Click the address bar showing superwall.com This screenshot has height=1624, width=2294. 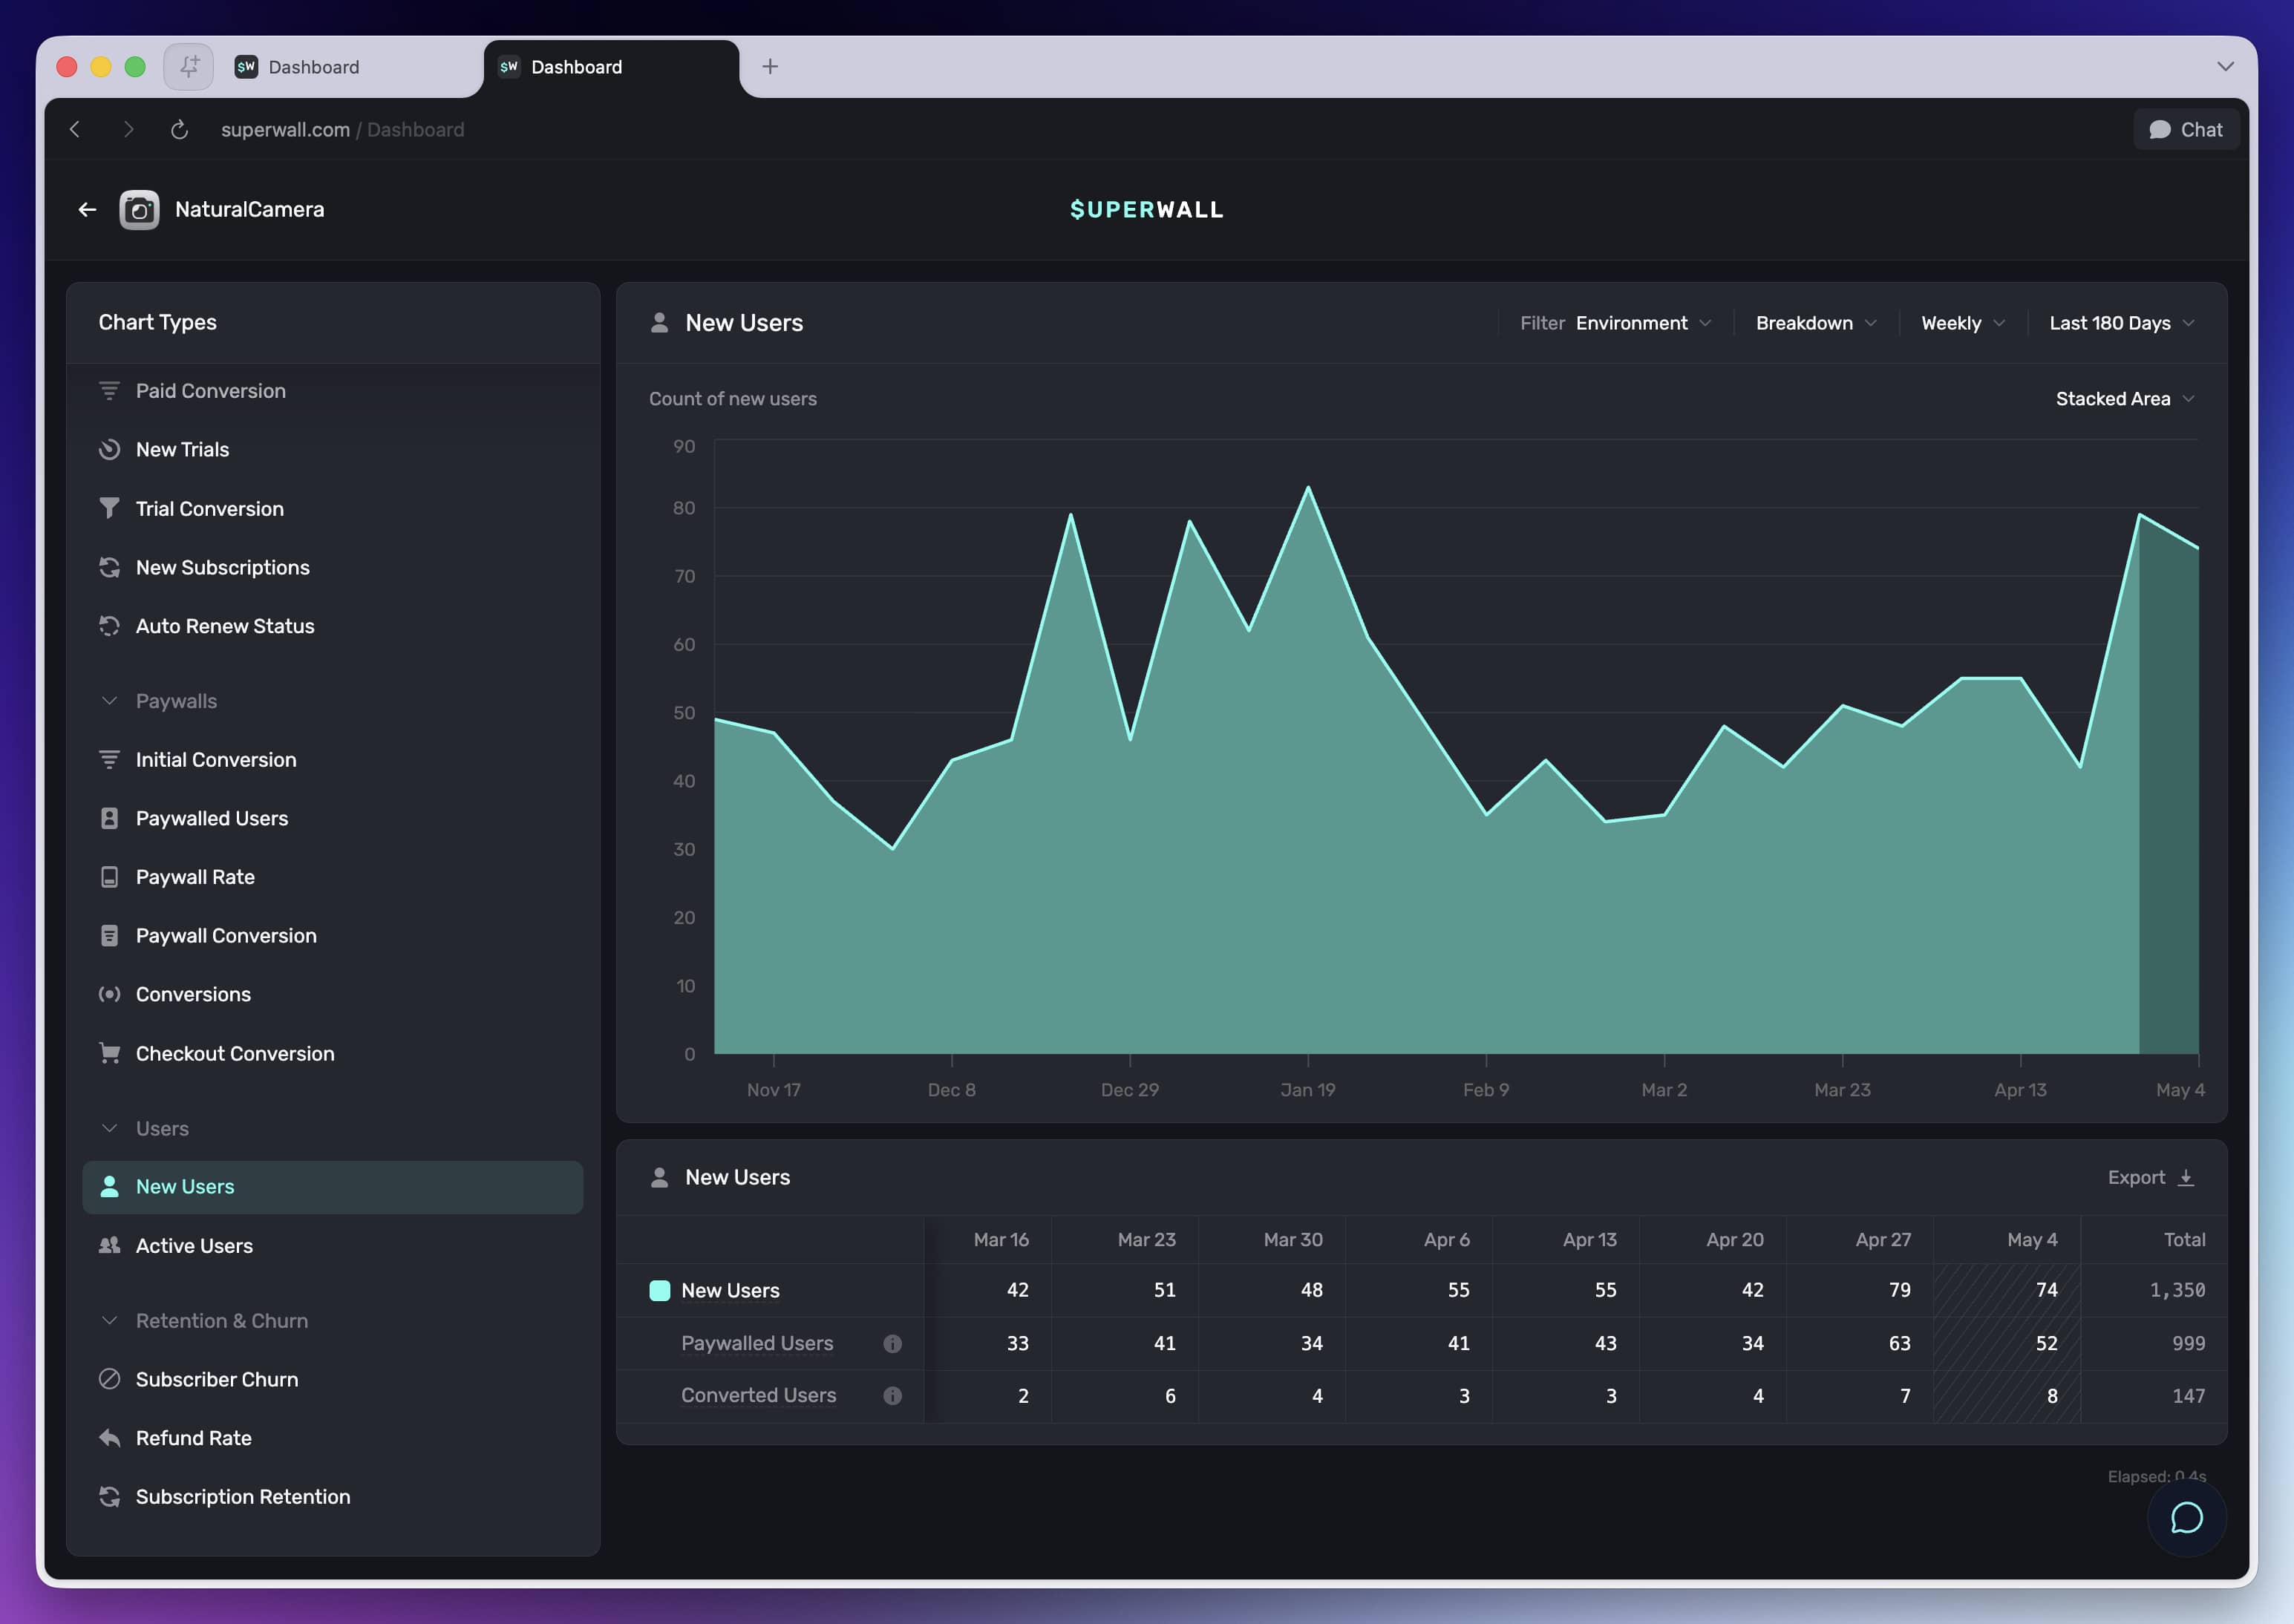[342, 130]
